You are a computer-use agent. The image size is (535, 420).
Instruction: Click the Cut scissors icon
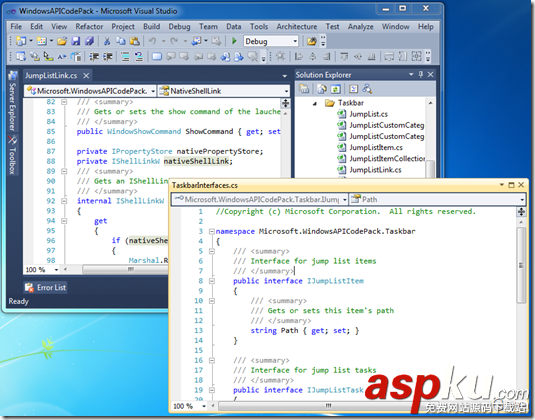click(107, 41)
